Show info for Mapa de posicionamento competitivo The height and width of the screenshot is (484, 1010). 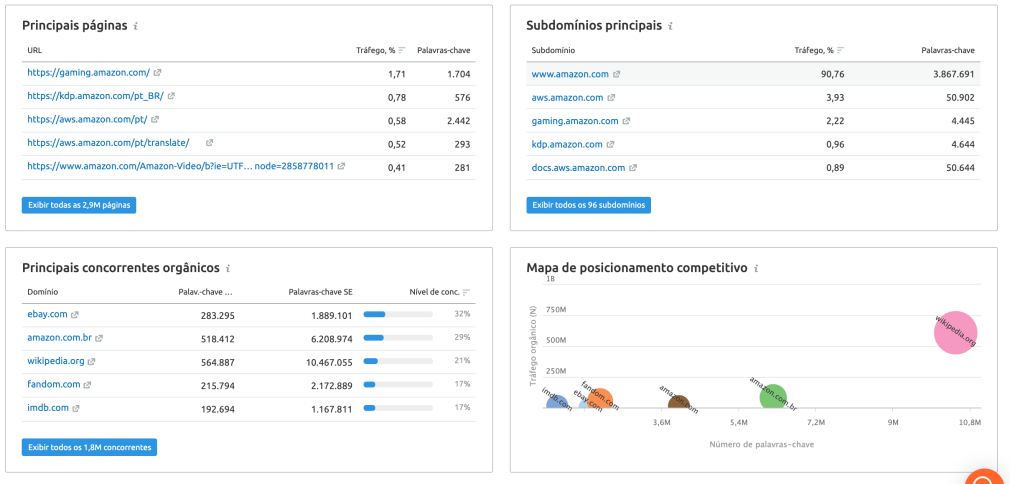coord(756,268)
